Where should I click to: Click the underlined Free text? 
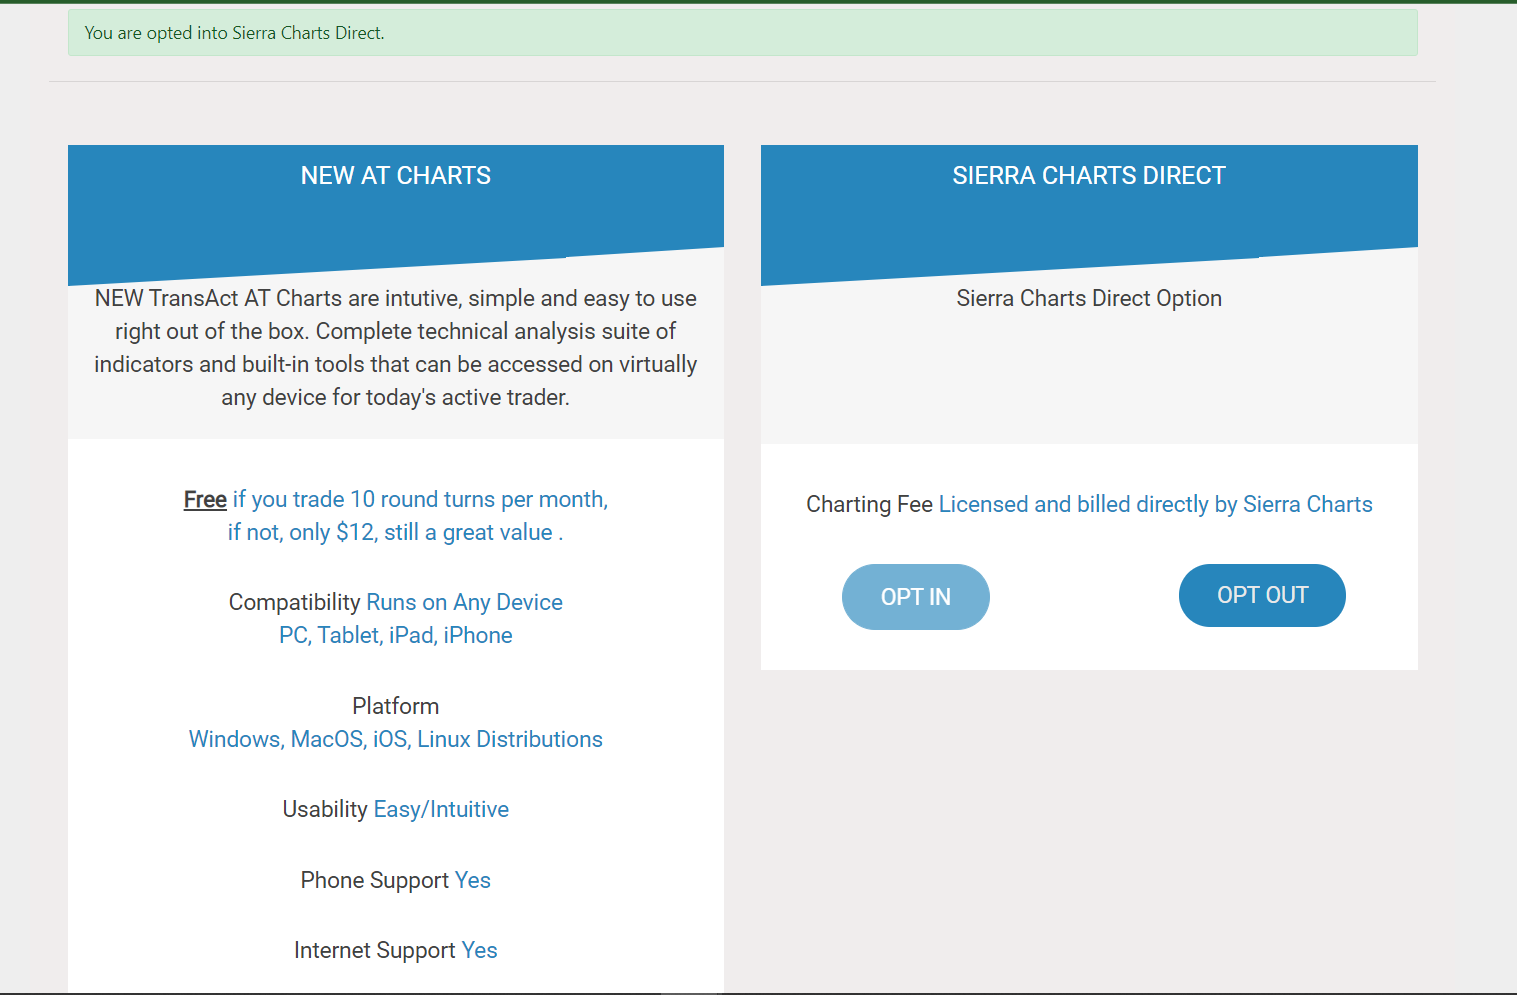(205, 500)
